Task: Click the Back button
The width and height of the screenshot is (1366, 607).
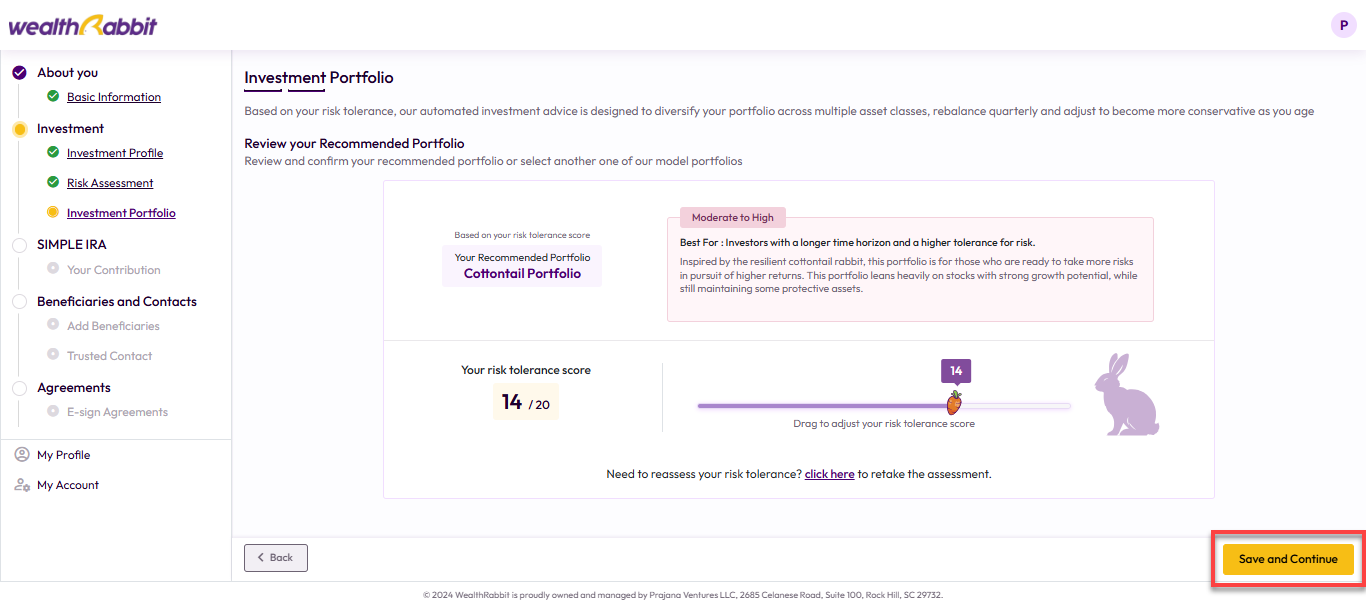Action: pyautogui.click(x=276, y=557)
